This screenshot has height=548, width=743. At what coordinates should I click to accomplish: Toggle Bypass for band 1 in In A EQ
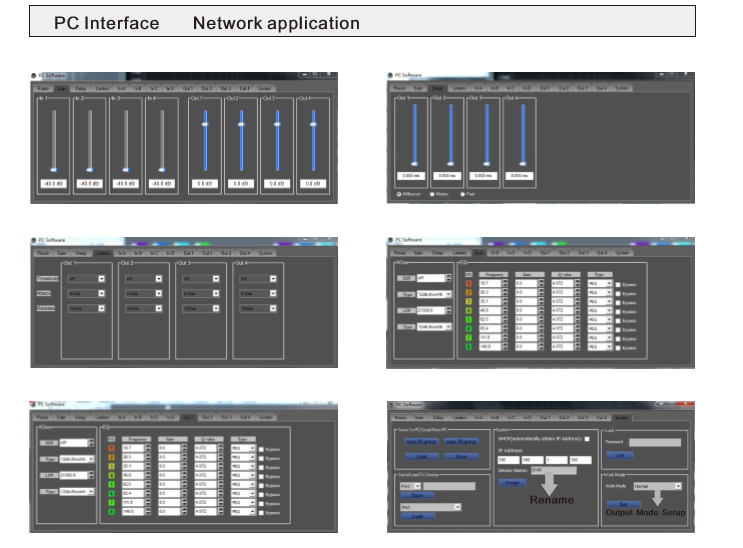tap(619, 284)
